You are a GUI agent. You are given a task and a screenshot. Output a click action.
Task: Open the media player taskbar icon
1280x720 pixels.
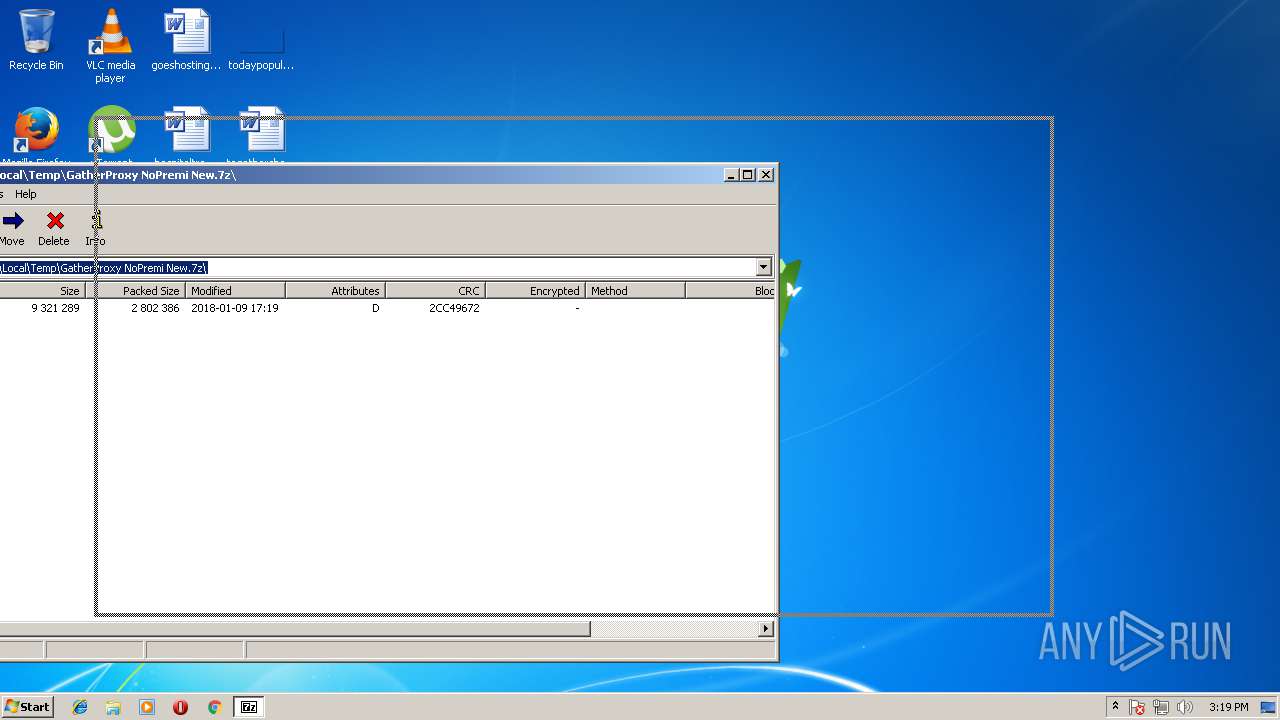coord(147,707)
